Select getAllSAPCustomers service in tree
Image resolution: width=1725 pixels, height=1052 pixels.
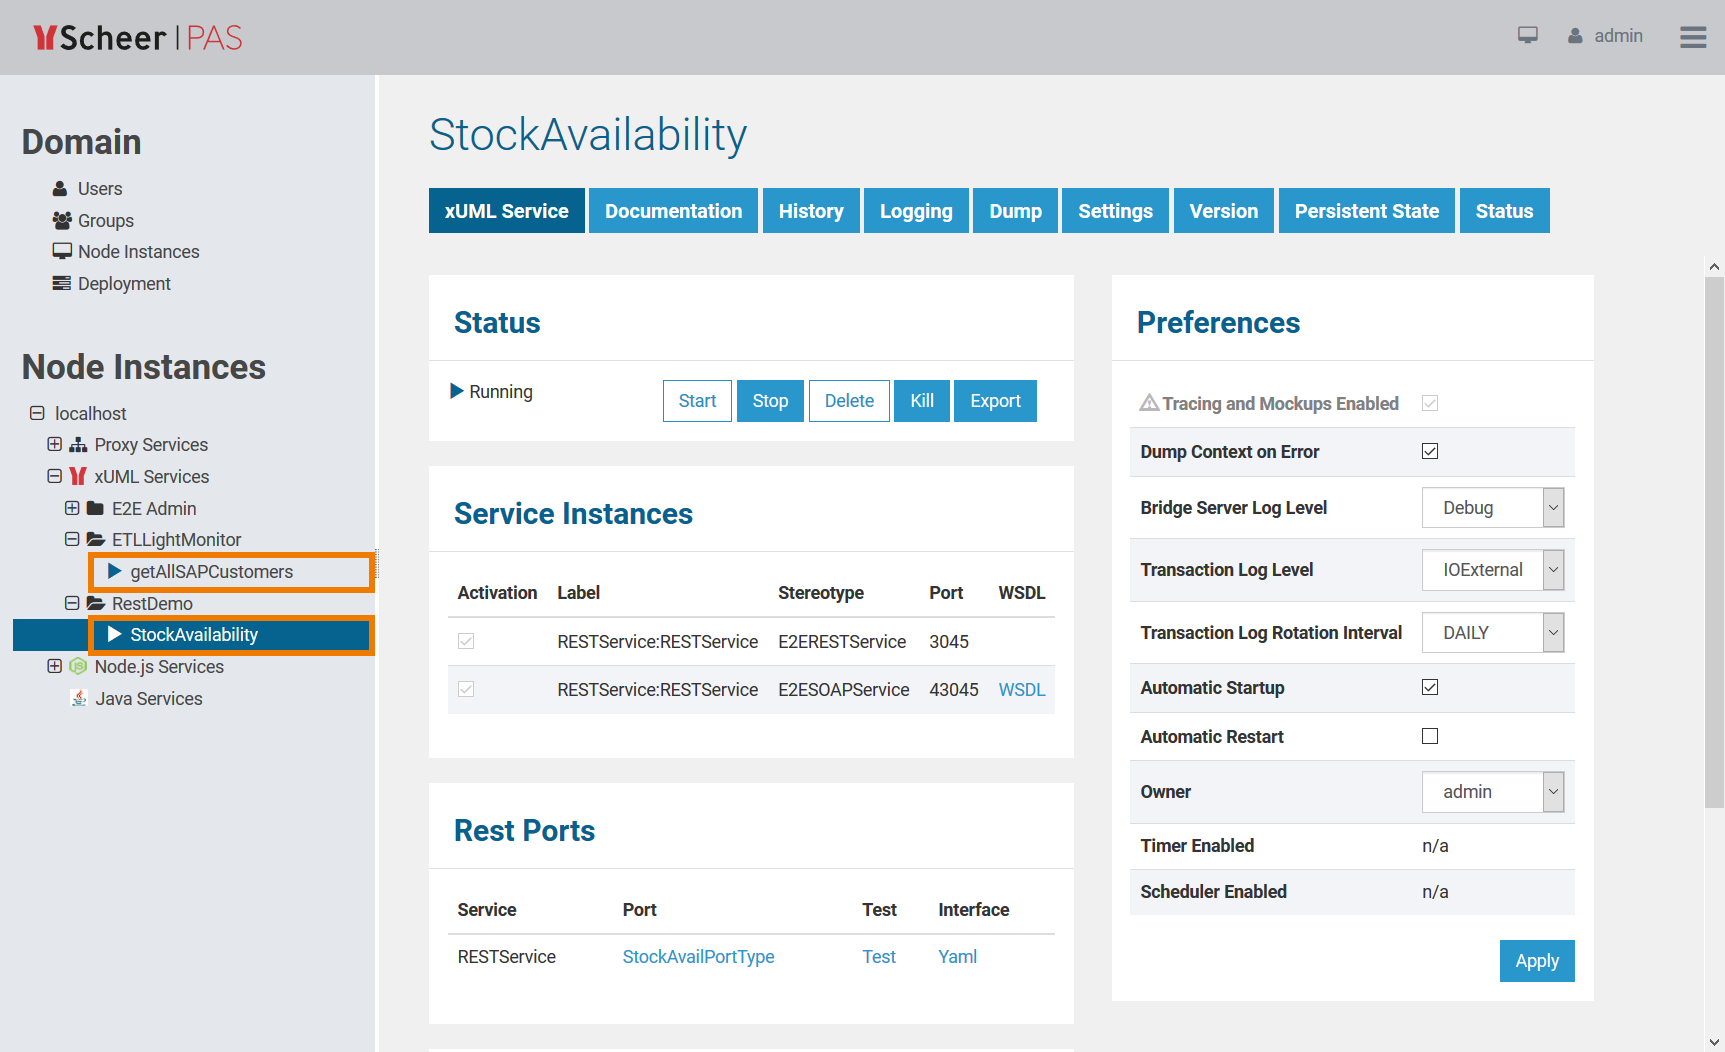pos(211,572)
